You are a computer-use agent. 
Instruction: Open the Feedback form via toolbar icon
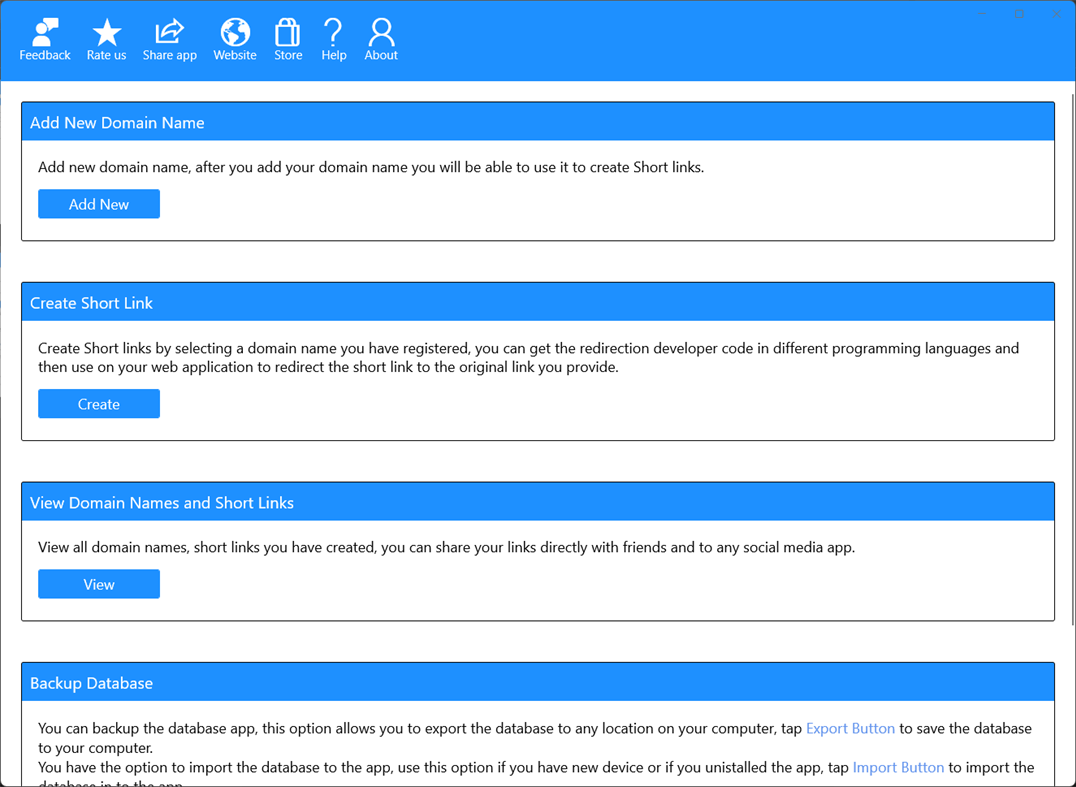coord(44,38)
